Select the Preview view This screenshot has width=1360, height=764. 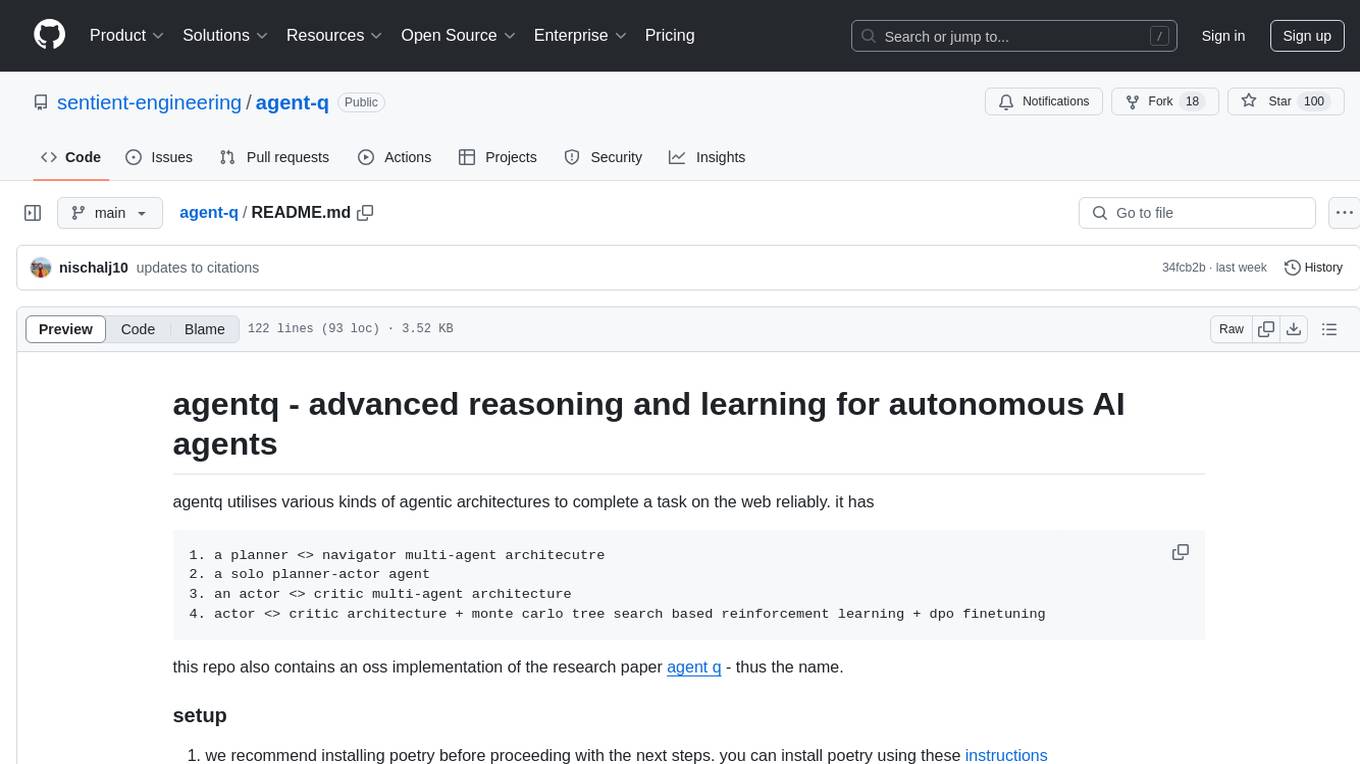pyautogui.click(x=66, y=329)
